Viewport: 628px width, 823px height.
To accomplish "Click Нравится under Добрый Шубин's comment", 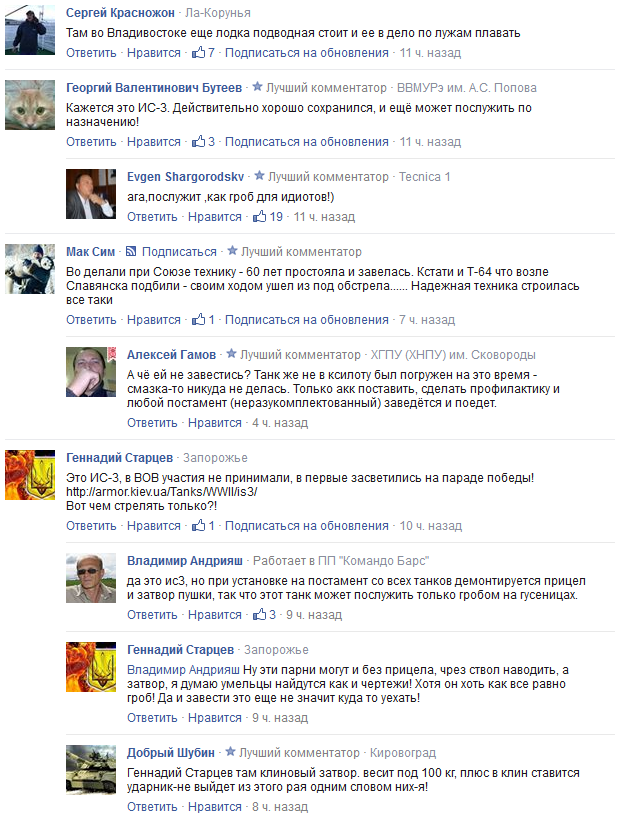I will tap(215, 807).
